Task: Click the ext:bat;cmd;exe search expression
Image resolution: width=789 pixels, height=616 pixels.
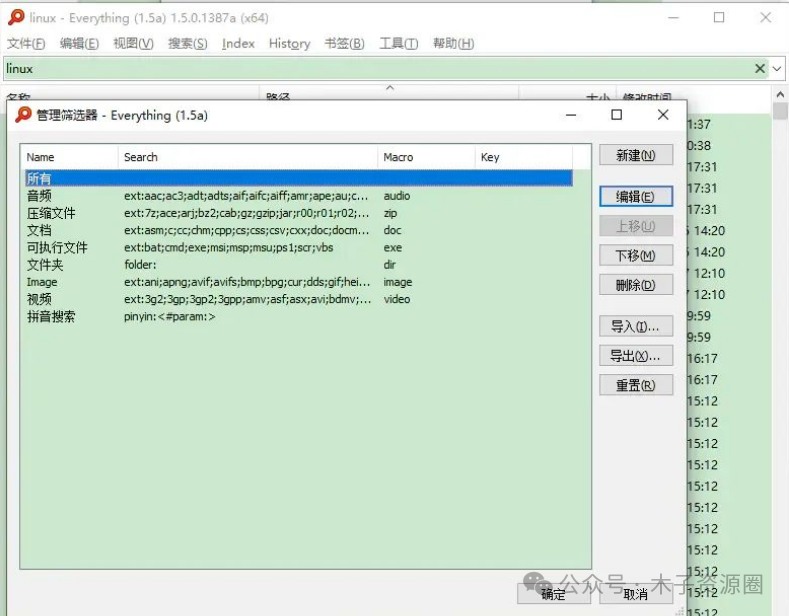Action: [228, 248]
